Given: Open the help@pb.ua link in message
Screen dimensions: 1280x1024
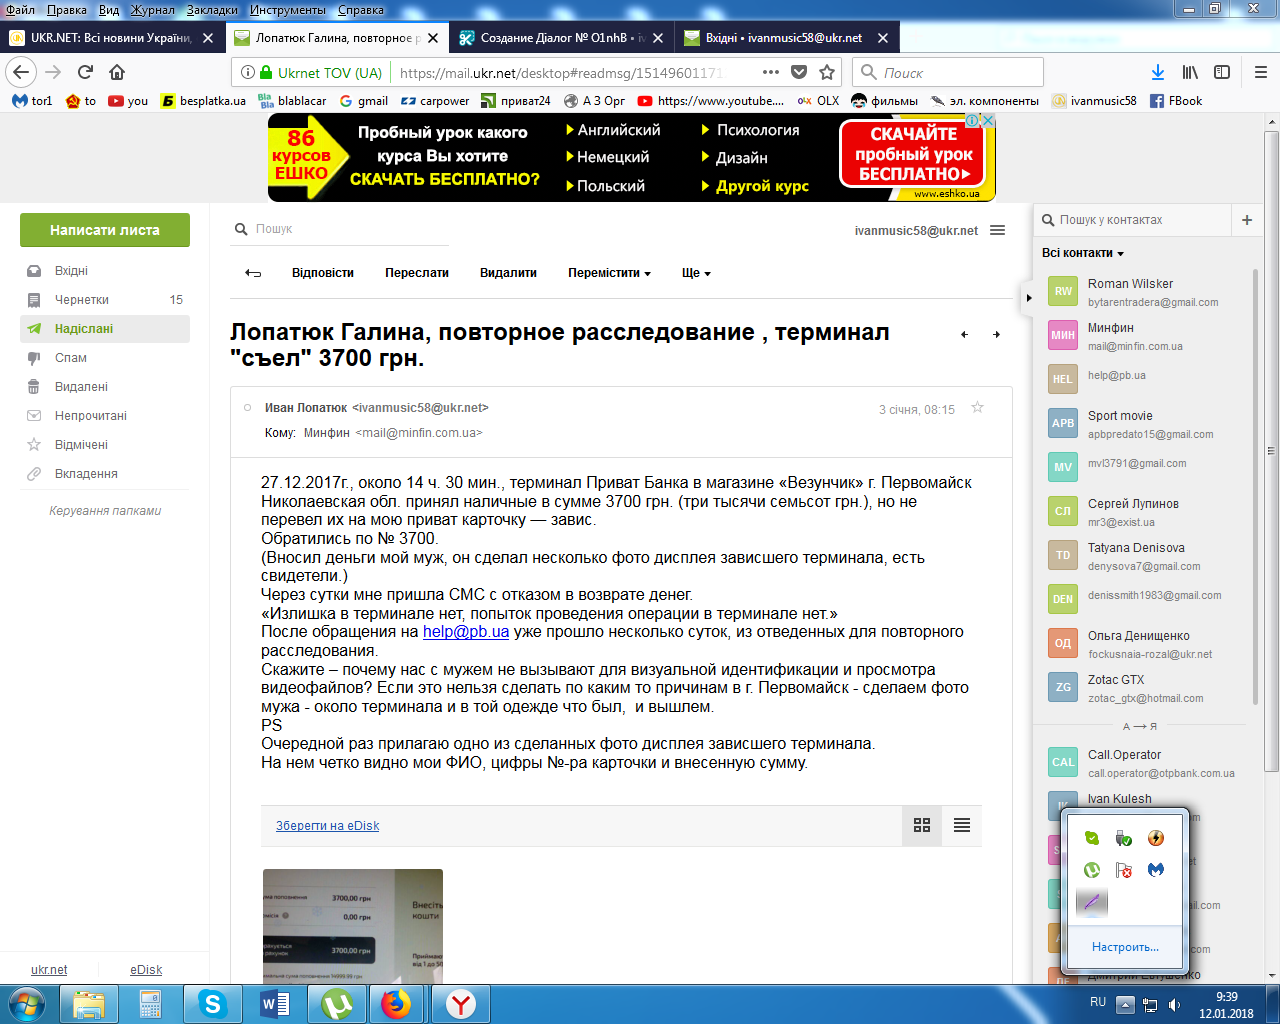Looking at the screenshot, I should point(466,631).
